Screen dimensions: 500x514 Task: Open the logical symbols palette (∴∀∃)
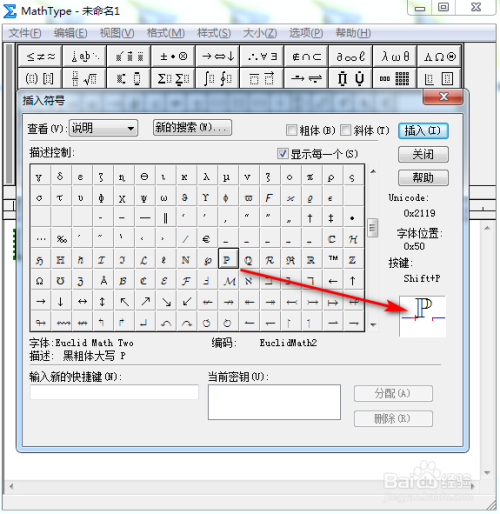click(262, 56)
